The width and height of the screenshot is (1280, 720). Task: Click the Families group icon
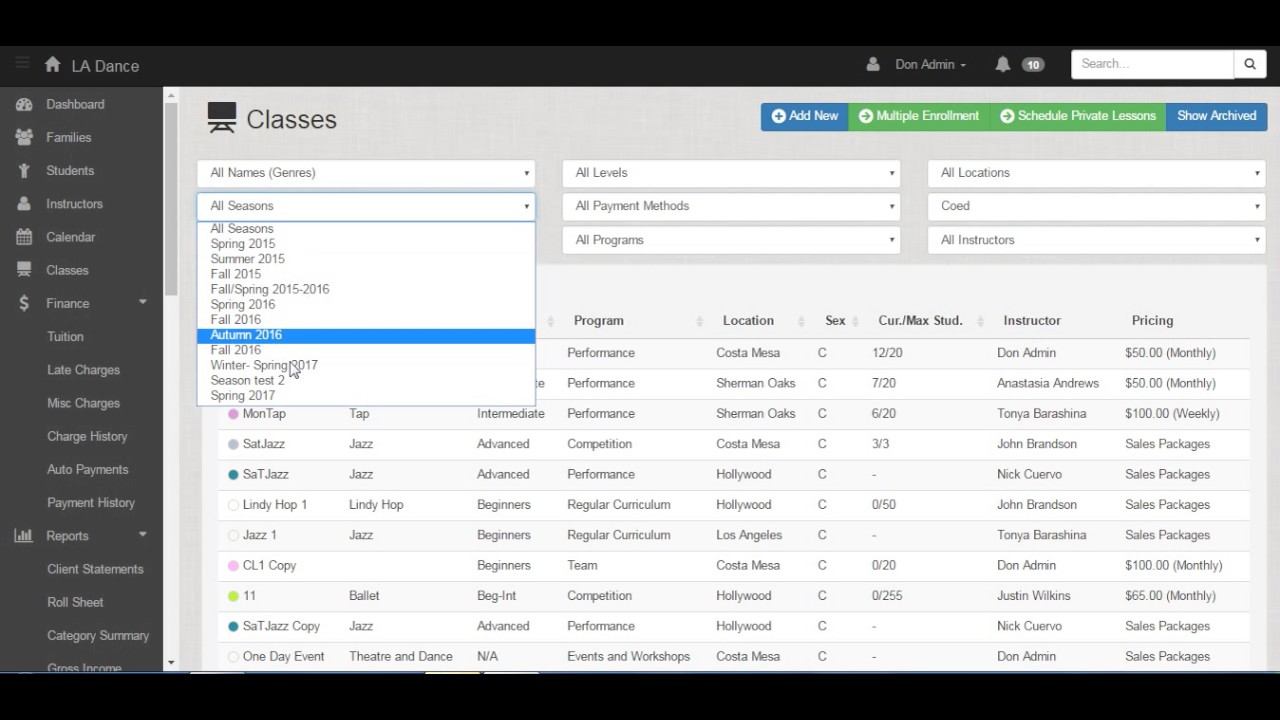(24, 137)
